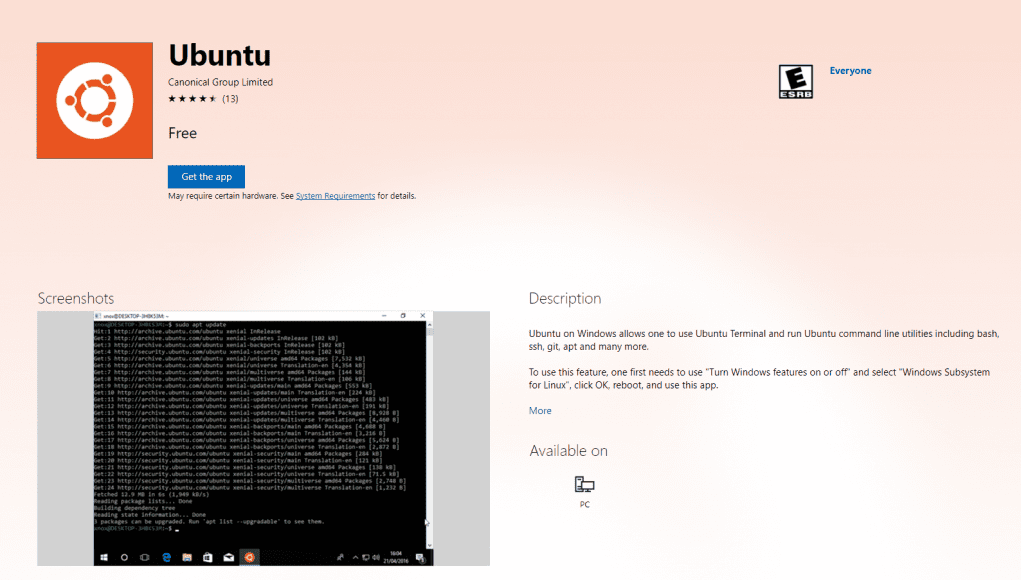Click the Available on heading
Viewport: 1021px width, 580px height.
click(568, 450)
